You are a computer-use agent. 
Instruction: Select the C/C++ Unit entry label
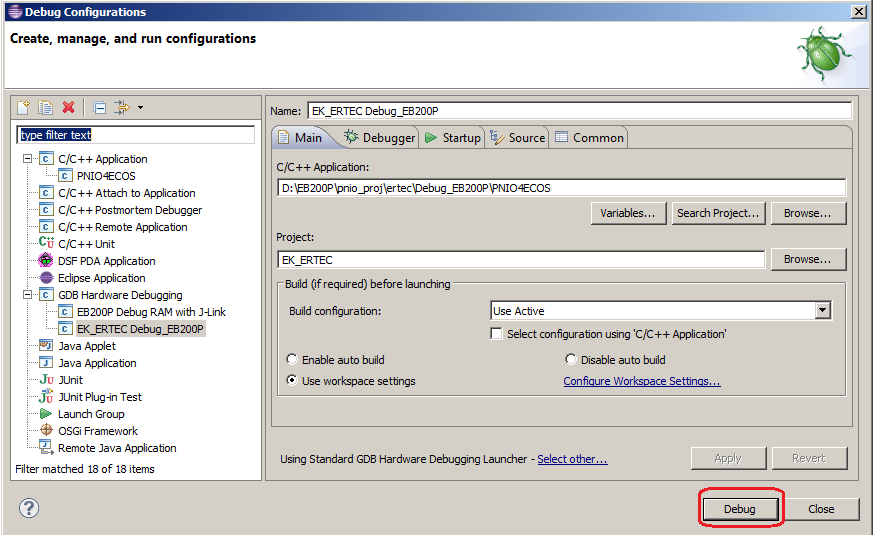(86, 244)
